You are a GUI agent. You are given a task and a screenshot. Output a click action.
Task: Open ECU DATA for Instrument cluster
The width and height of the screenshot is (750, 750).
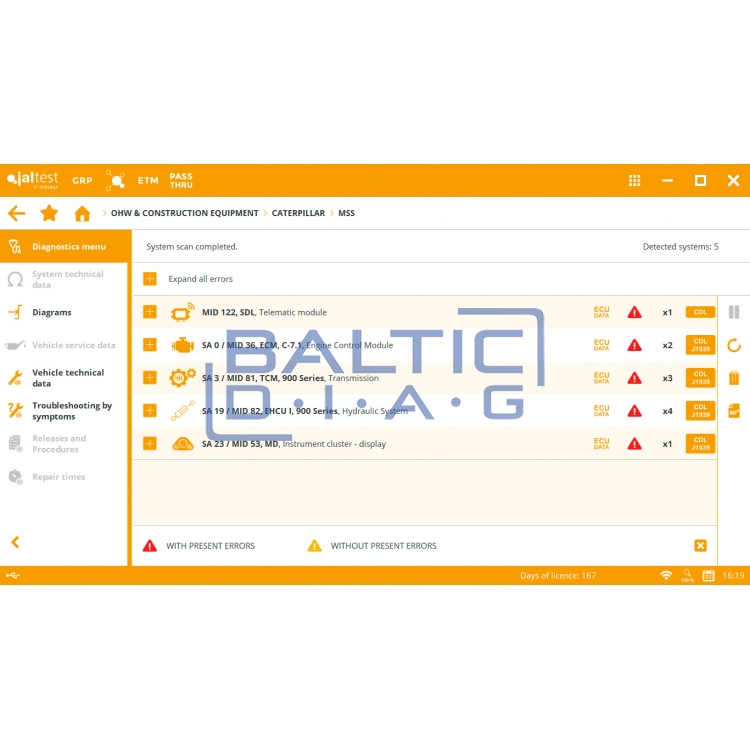pos(601,443)
